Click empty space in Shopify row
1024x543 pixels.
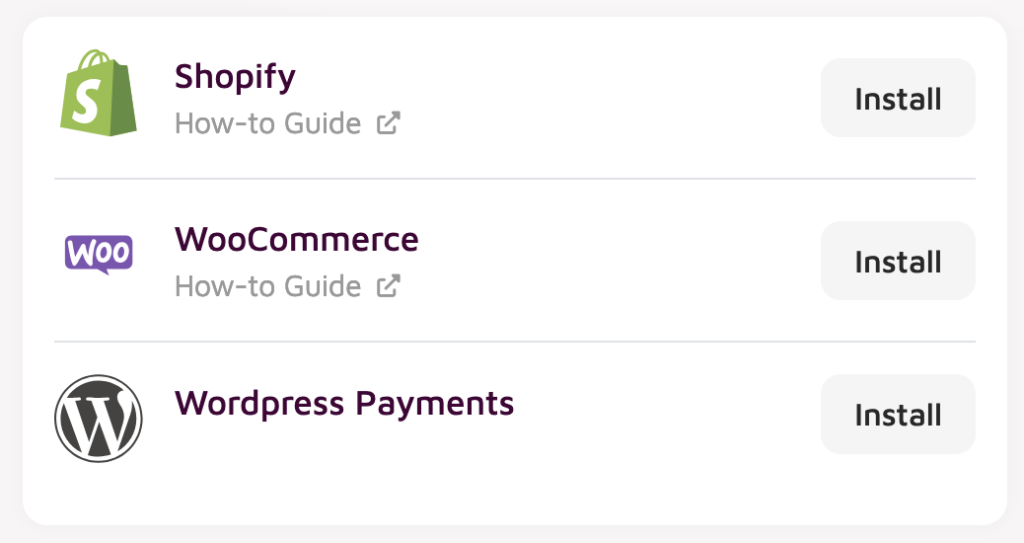pos(607,98)
